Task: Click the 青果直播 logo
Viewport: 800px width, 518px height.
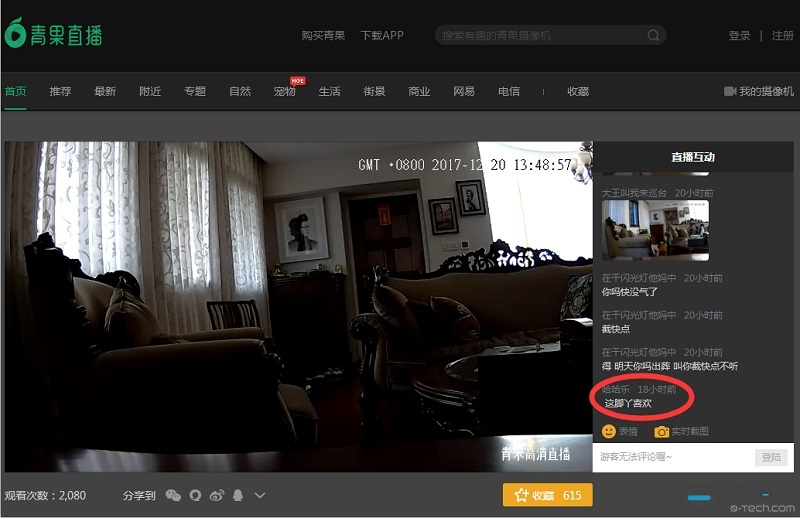Action: pos(53,34)
